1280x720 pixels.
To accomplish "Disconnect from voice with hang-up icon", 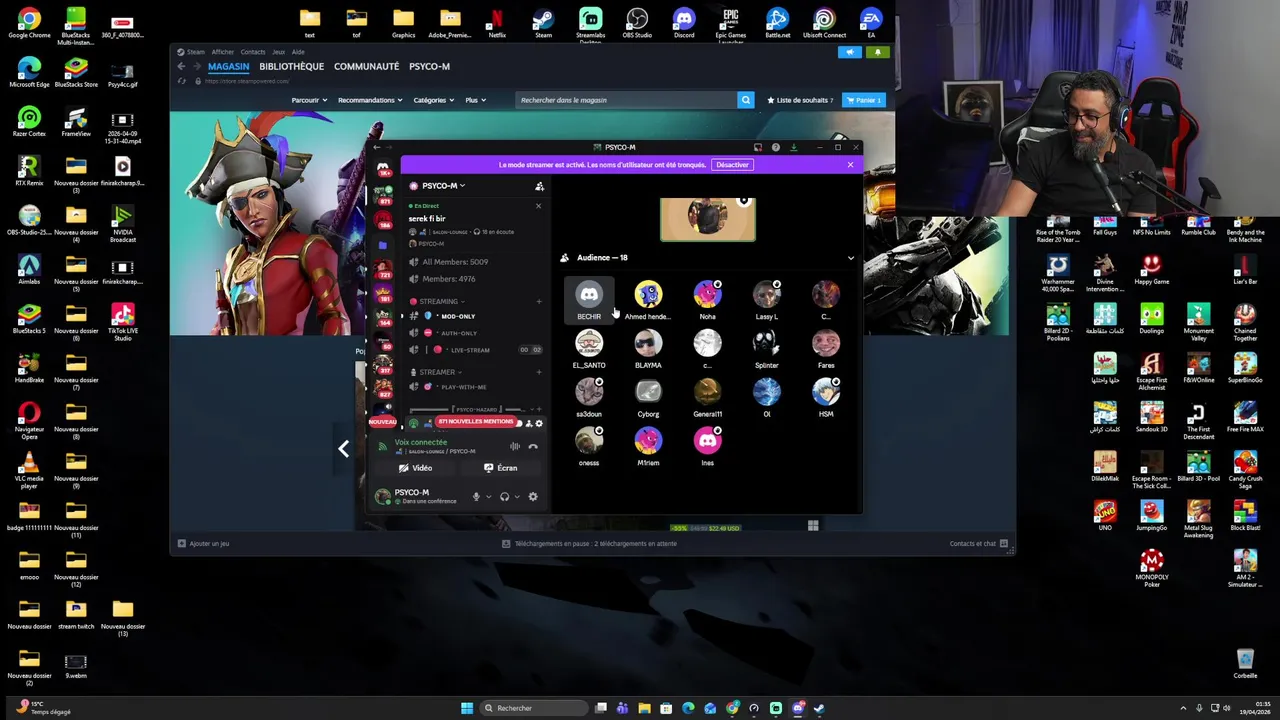I will (533, 447).
